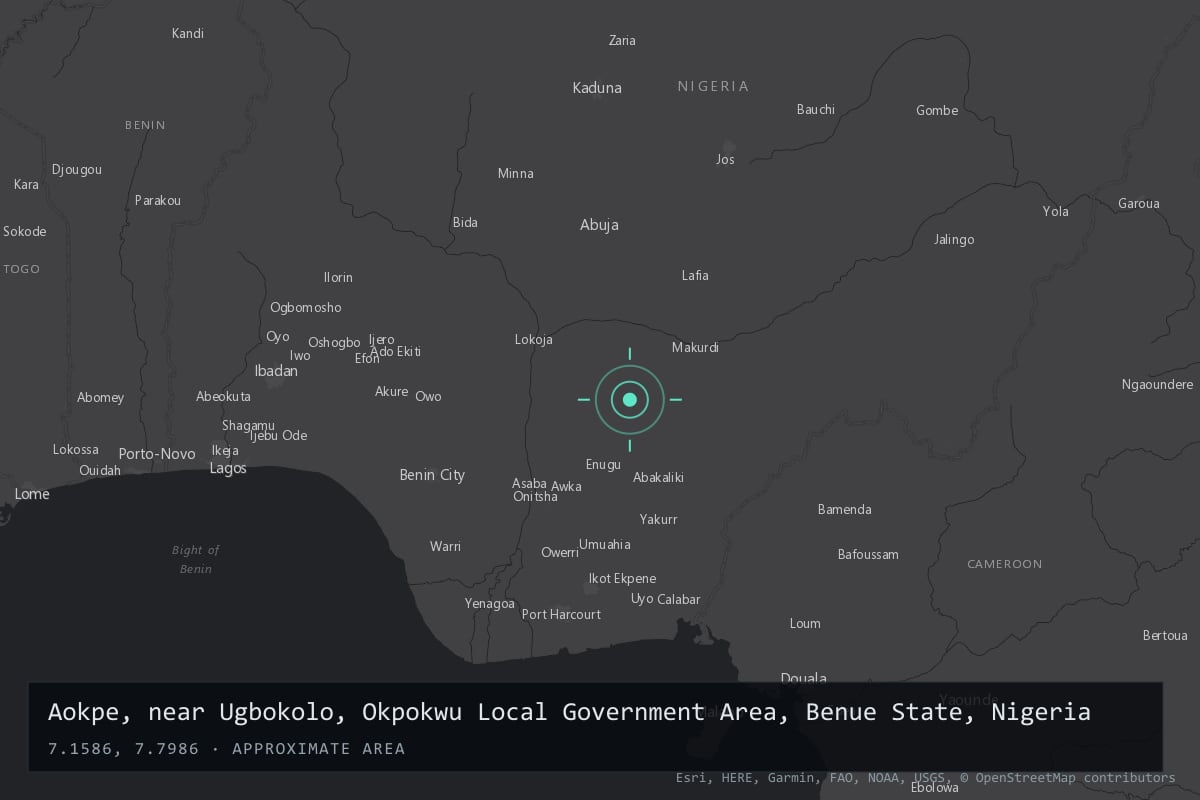
Task: Click the teal location target marker
Action: (x=630, y=400)
